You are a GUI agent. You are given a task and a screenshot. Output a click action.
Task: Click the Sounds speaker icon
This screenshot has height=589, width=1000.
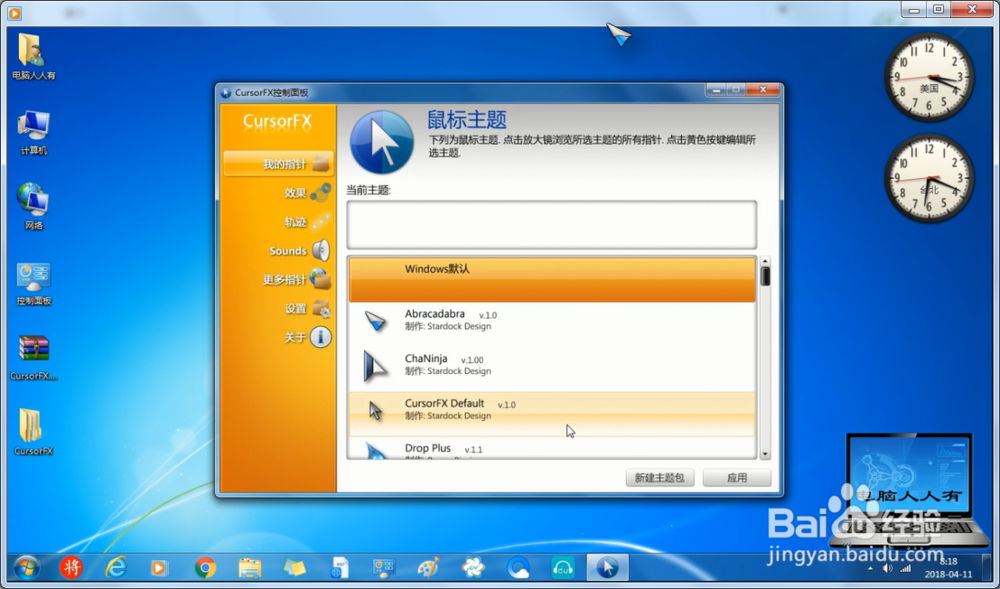[321, 251]
